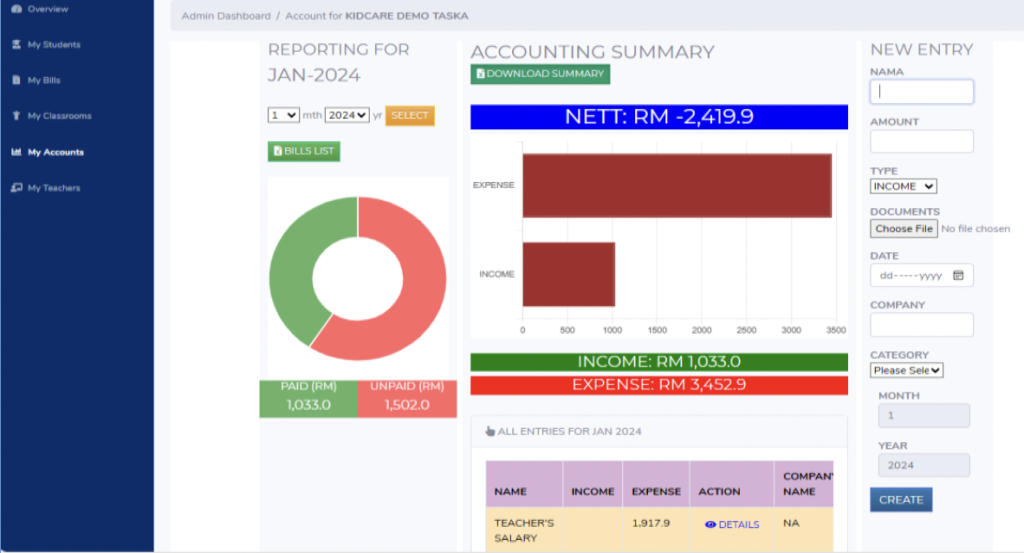
Task: Click the calendar icon in Date field
Action: pos(958,275)
